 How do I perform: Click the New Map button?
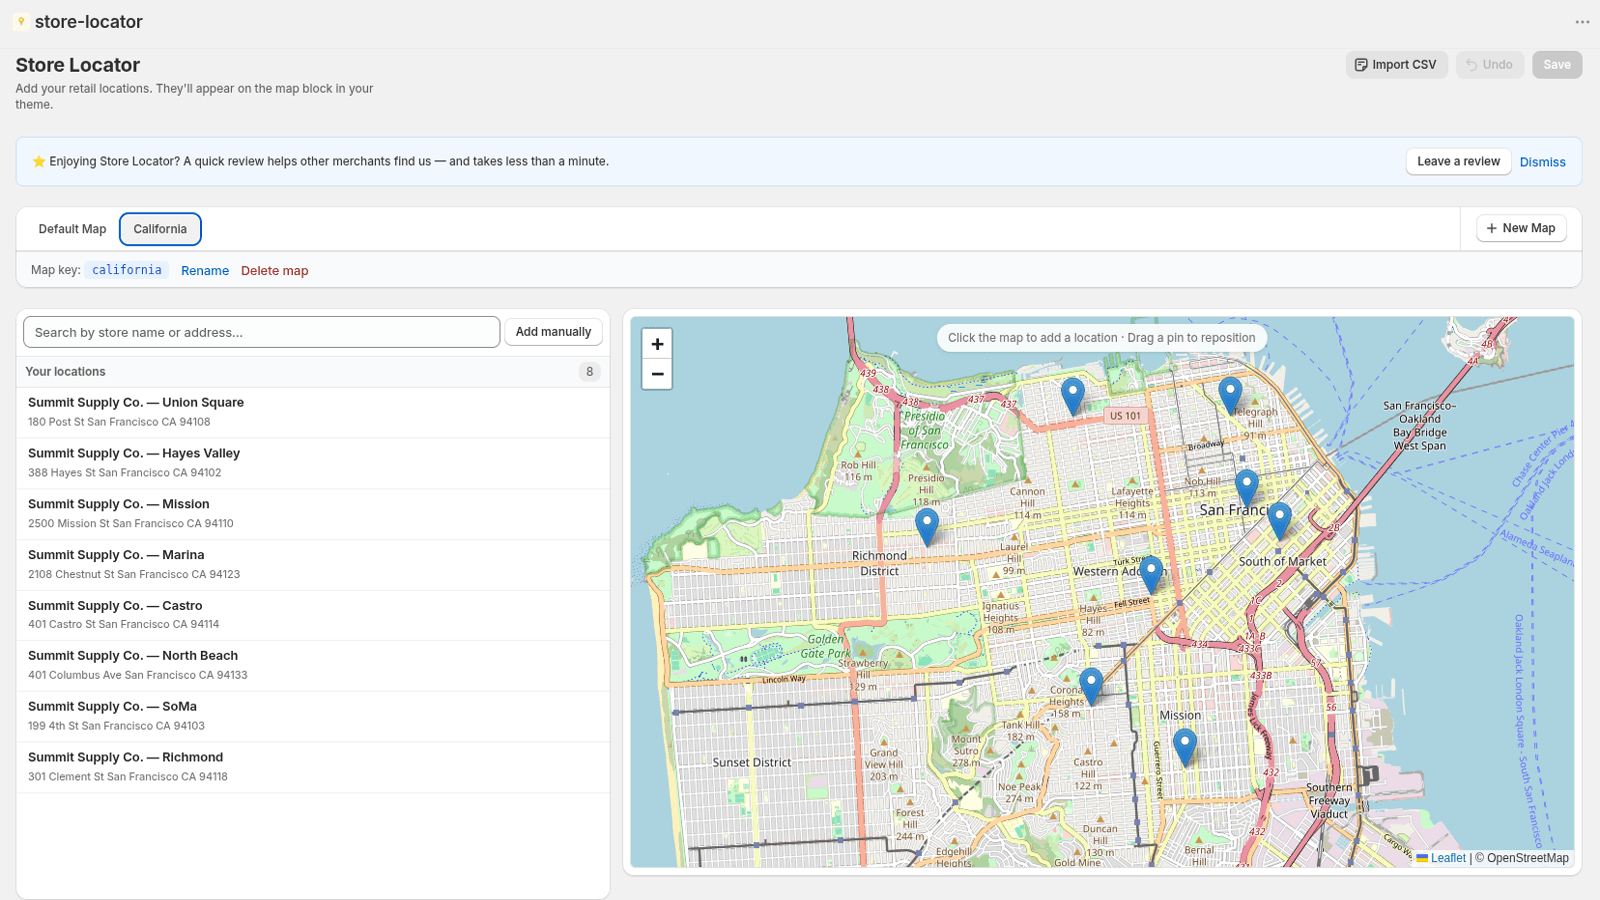point(1521,228)
